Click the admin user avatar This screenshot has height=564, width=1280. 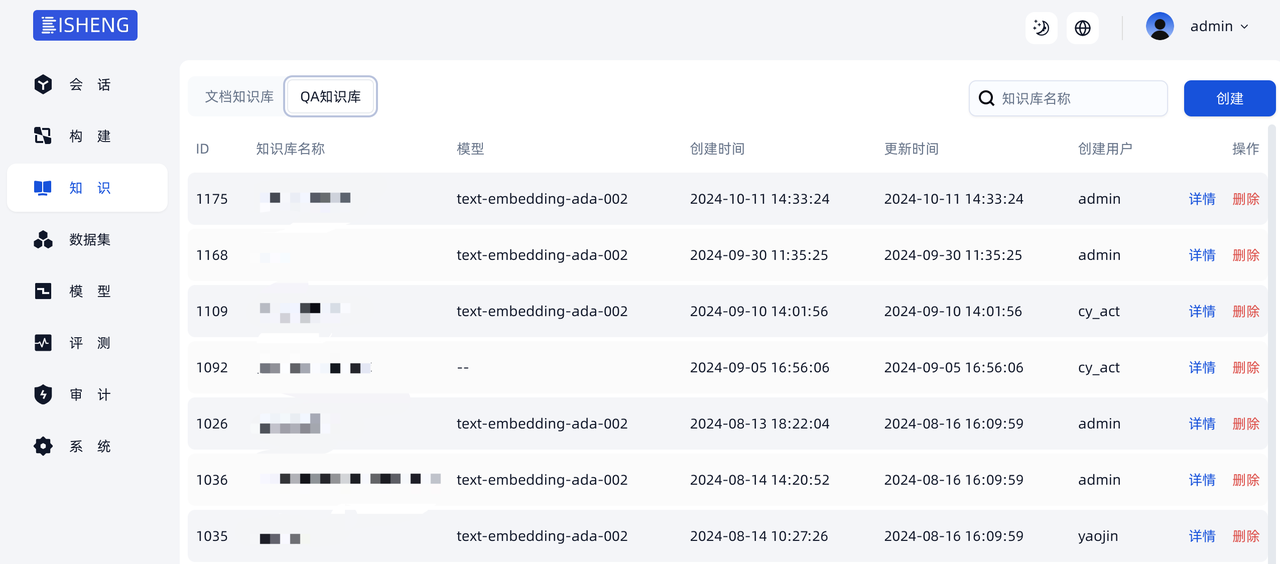[x=1160, y=27]
